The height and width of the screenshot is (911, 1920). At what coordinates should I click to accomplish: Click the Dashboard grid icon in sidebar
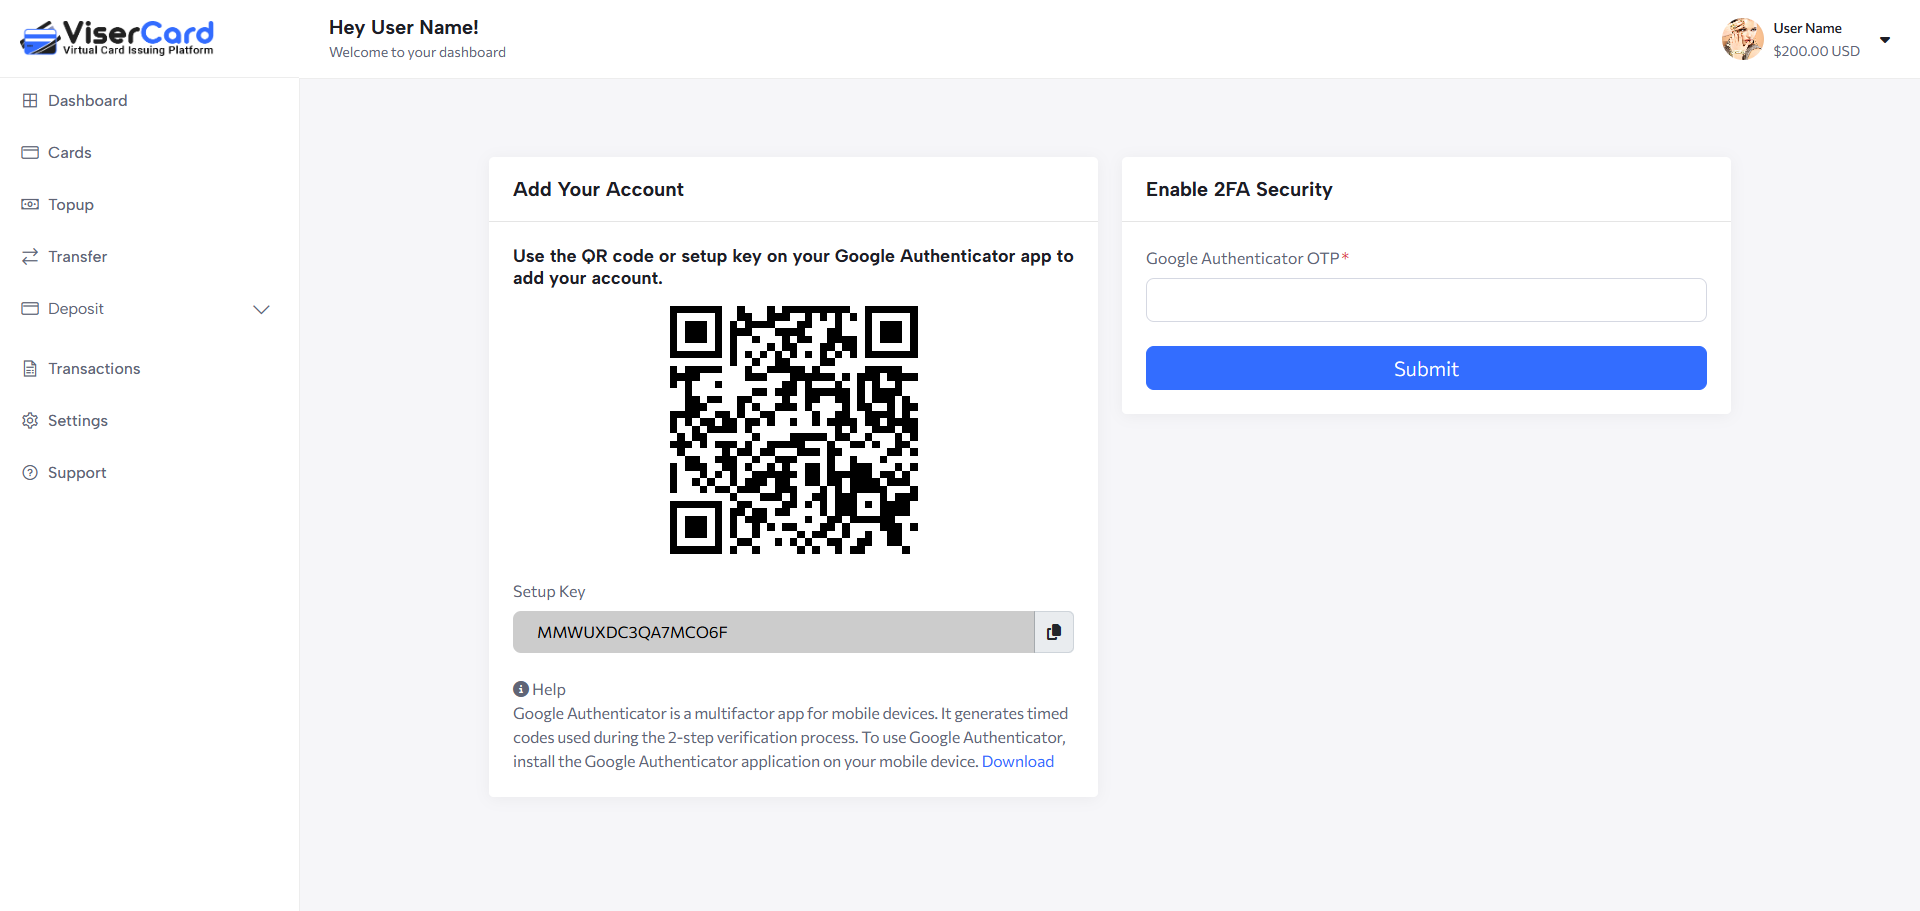[x=30, y=101]
